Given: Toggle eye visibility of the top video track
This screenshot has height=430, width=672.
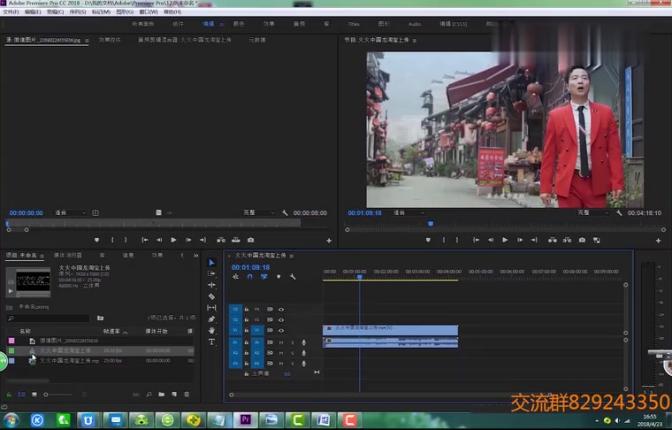Looking at the screenshot, I should coord(281,309).
